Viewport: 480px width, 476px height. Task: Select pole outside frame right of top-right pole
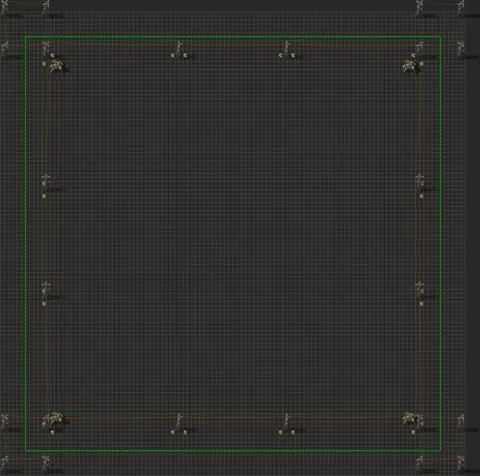[460, 49]
